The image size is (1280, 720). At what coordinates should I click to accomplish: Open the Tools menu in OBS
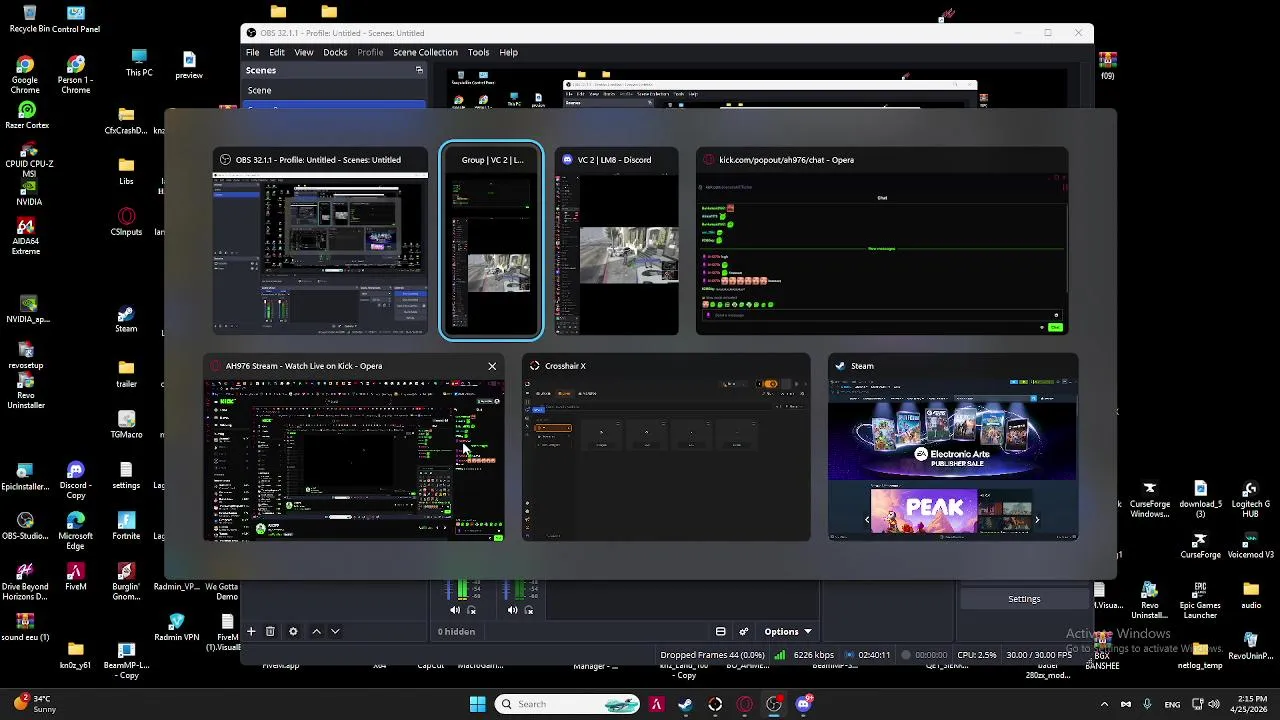pyautogui.click(x=479, y=52)
